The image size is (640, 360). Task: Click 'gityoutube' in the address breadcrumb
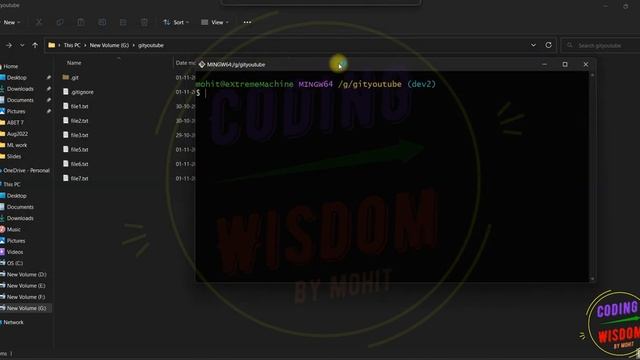151,45
